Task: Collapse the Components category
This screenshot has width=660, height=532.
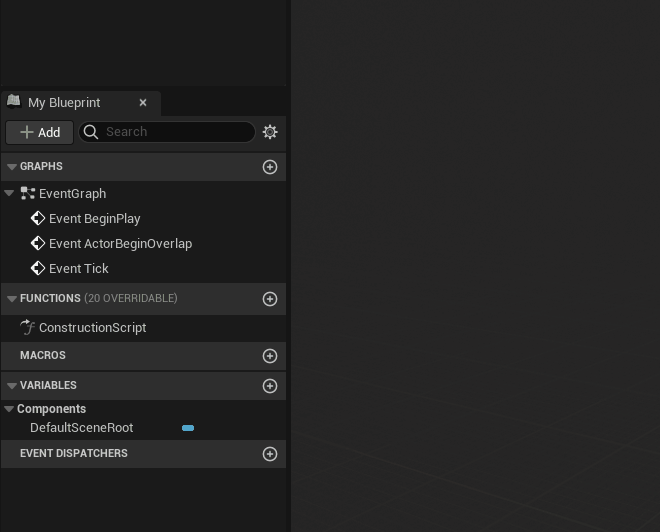Action: [x=9, y=409]
